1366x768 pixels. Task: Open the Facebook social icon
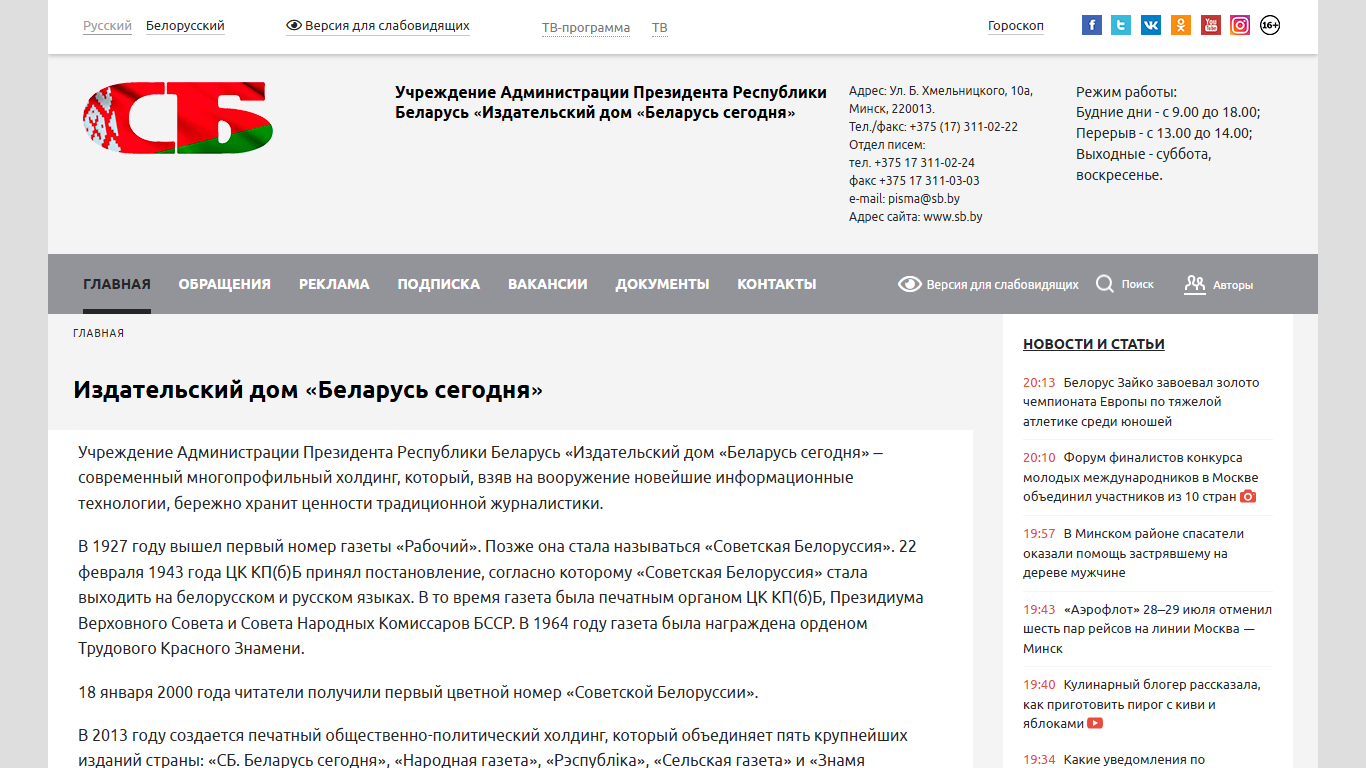(x=1092, y=25)
